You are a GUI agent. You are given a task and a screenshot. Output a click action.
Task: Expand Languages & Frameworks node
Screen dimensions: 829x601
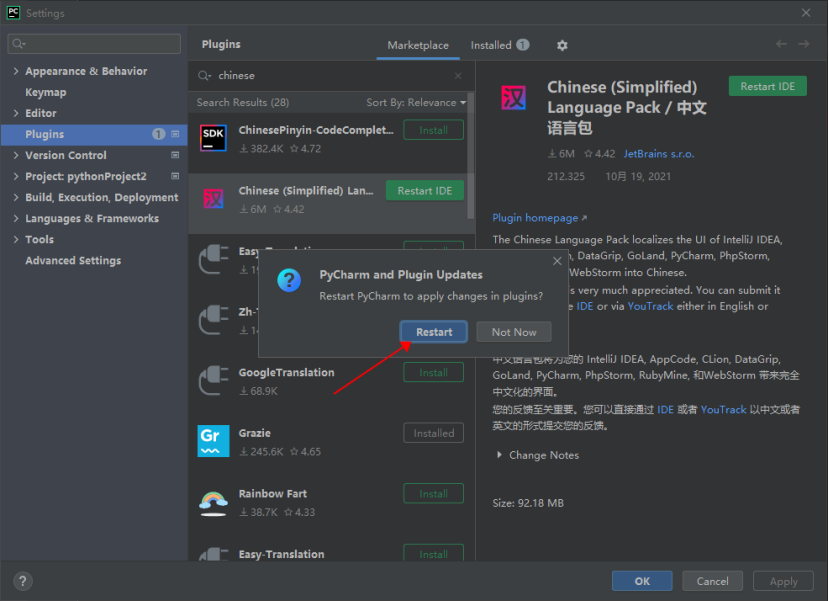[16, 218]
